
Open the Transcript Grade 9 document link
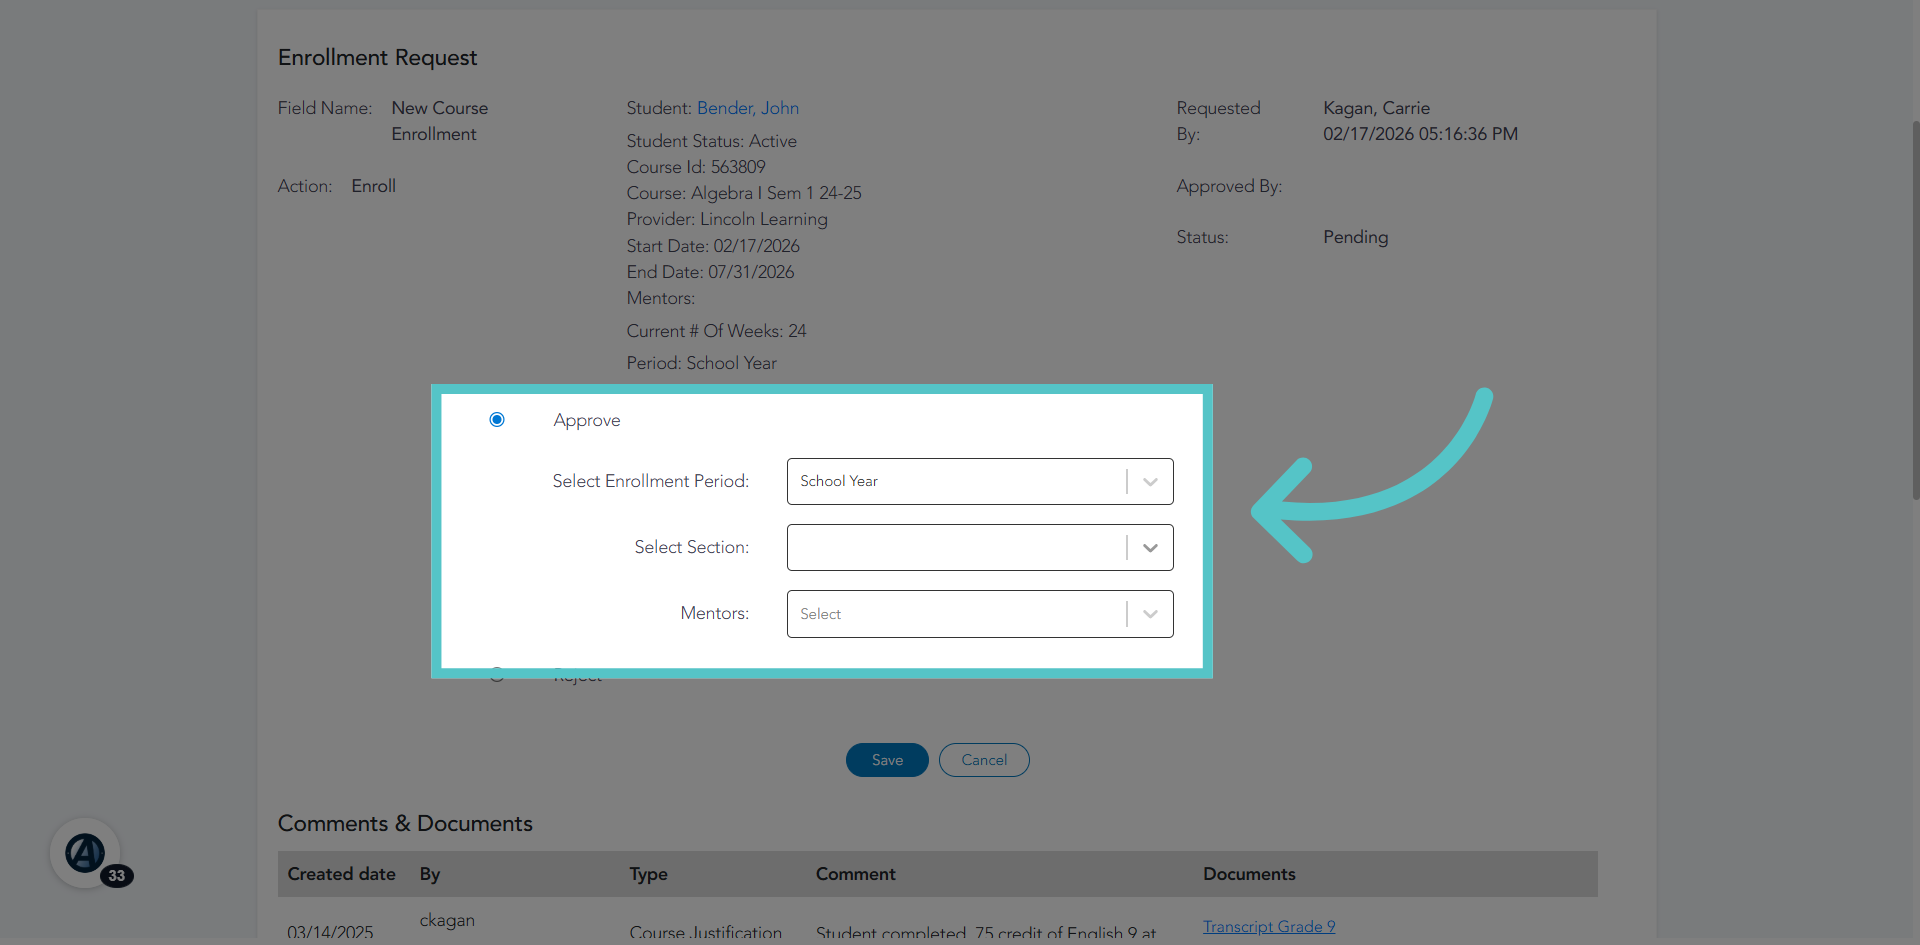click(x=1269, y=927)
